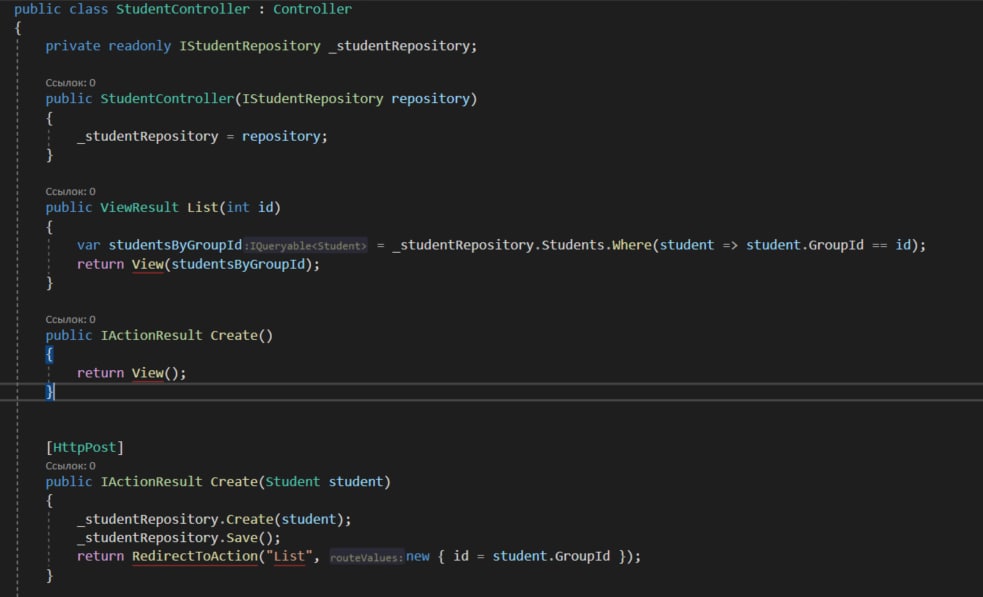
Task: Click the CodeLens references link above StudentController constructor
Action: [x=70, y=83]
